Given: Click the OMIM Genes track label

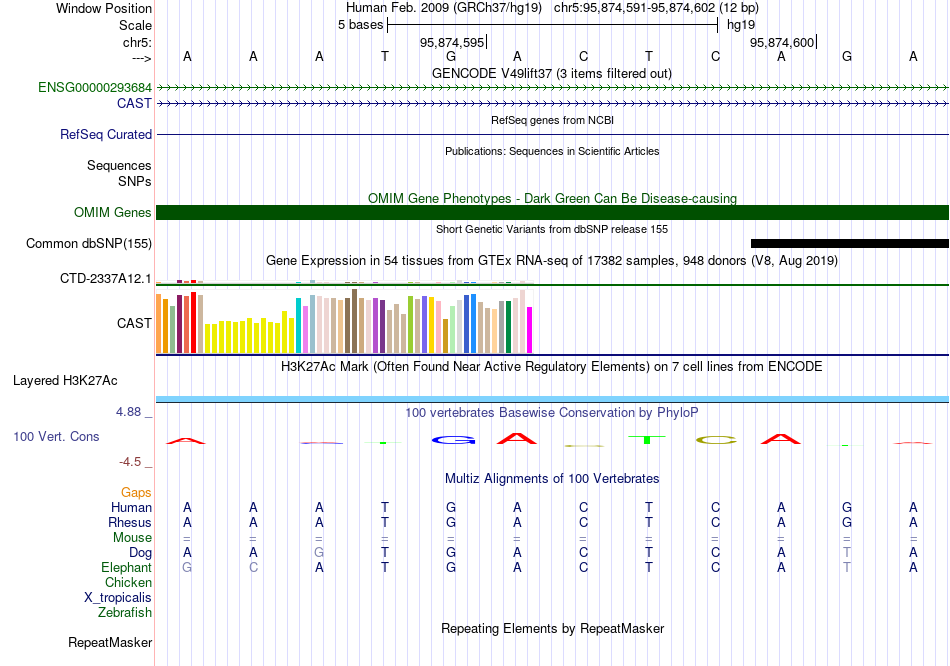Looking at the screenshot, I should [x=112, y=212].
